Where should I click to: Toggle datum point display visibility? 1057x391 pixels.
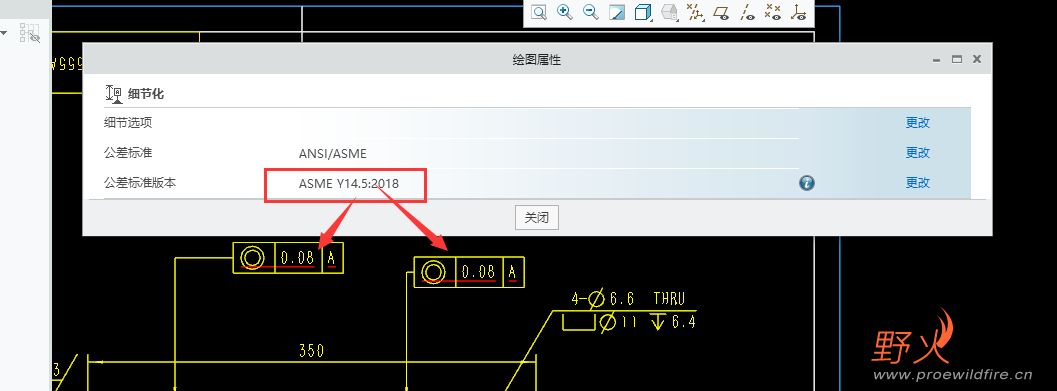(x=773, y=12)
